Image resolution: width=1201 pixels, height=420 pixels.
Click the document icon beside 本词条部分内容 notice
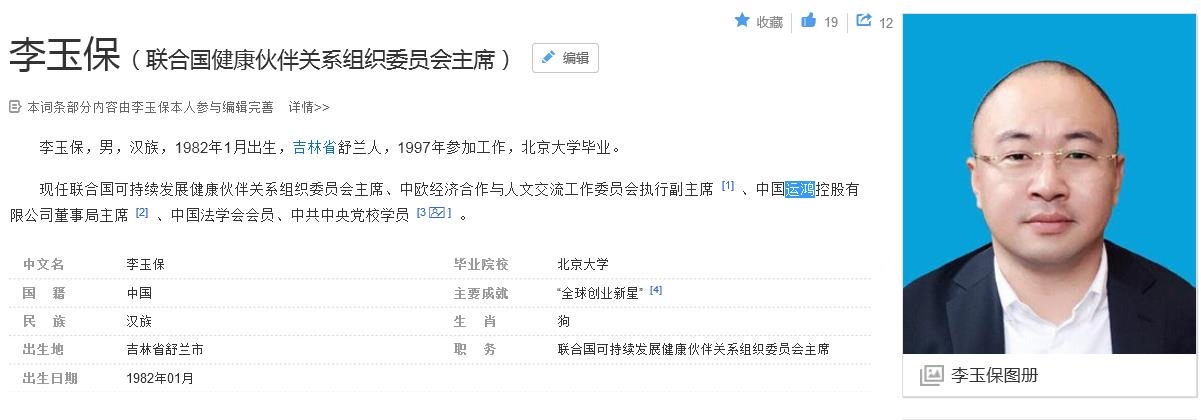[15, 107]
